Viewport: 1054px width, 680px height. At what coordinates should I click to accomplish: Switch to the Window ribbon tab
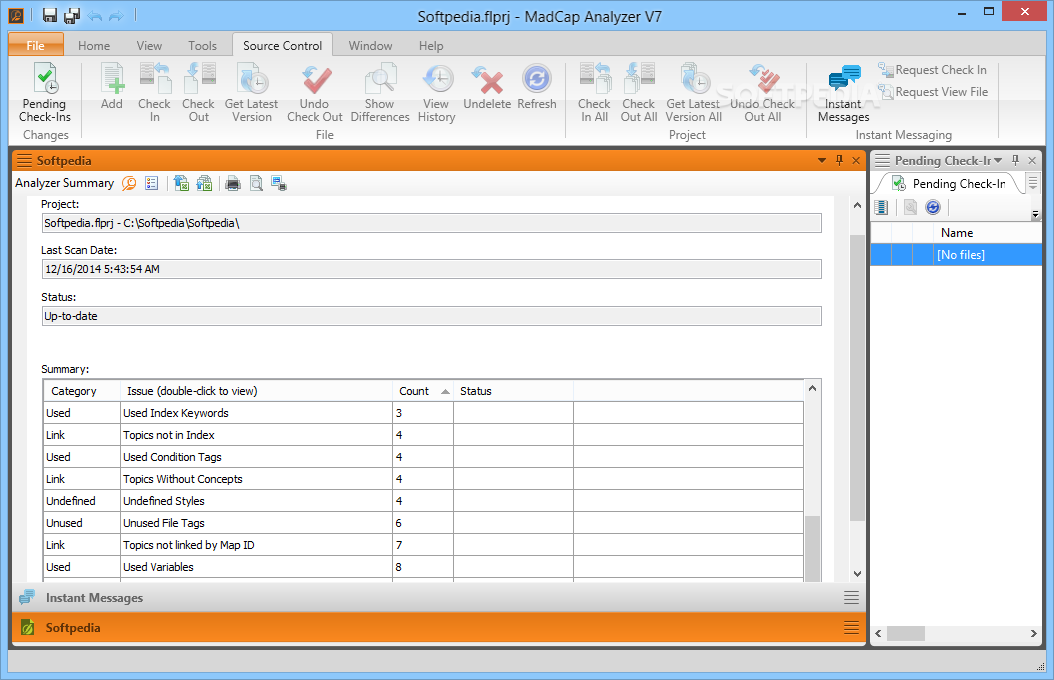tap(370, 46)
